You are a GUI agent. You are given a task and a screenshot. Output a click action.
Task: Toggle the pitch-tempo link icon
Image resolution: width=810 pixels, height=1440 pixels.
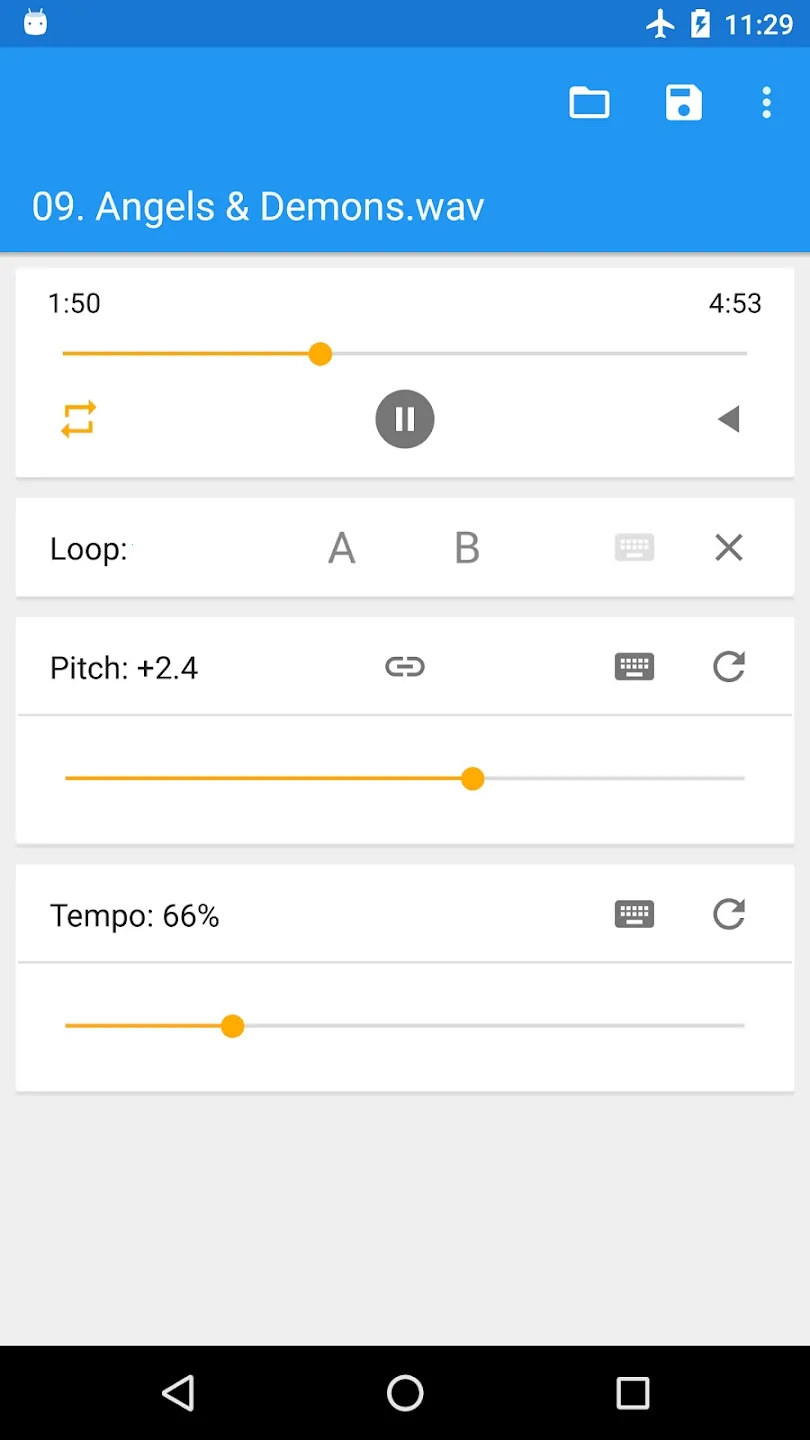(405, 667)
